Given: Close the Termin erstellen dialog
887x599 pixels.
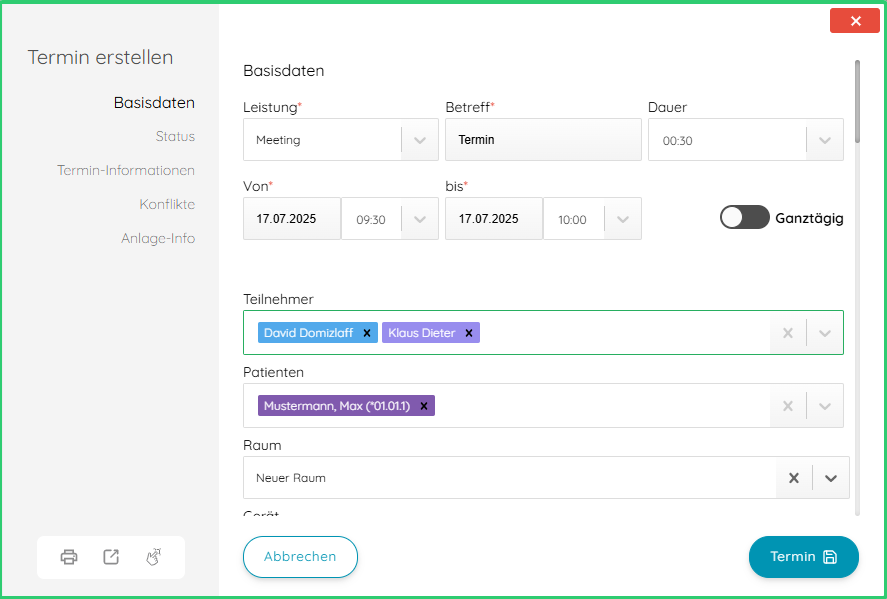Looking at the screenshot, I should (855, 21).
